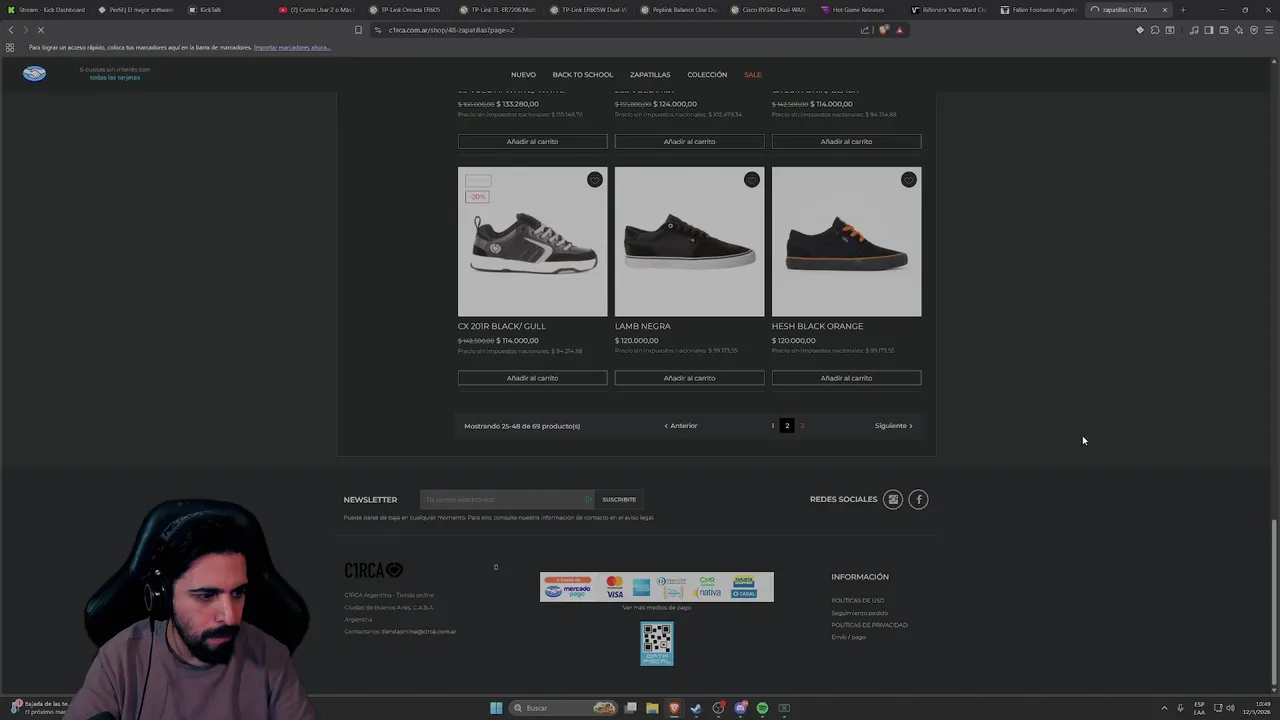Click the newsletter email input field
This screenshot has width=1280, height=720.
(x=506, y=499)
